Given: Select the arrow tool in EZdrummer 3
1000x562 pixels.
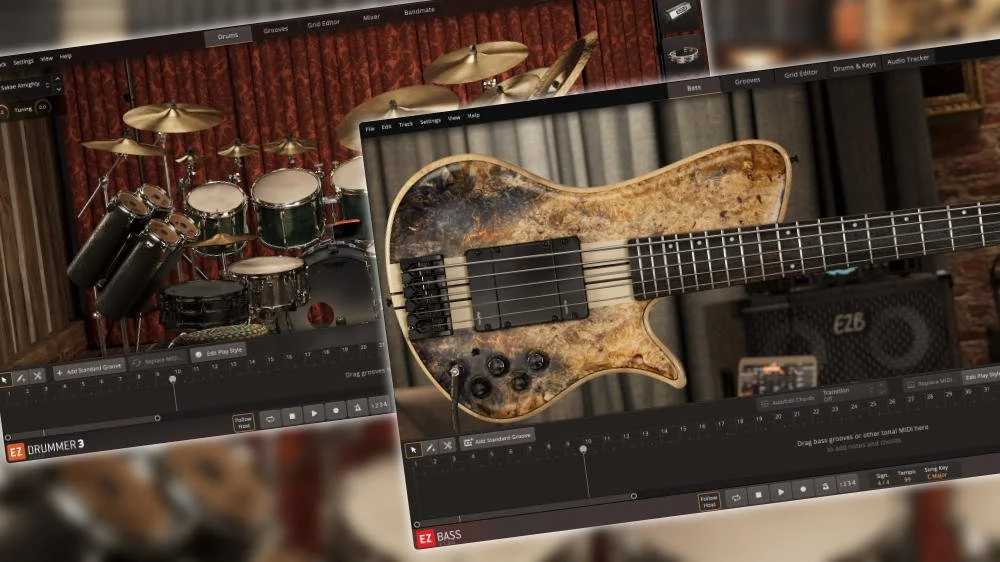Looking at the screenshot, I should tap(4, 379).
